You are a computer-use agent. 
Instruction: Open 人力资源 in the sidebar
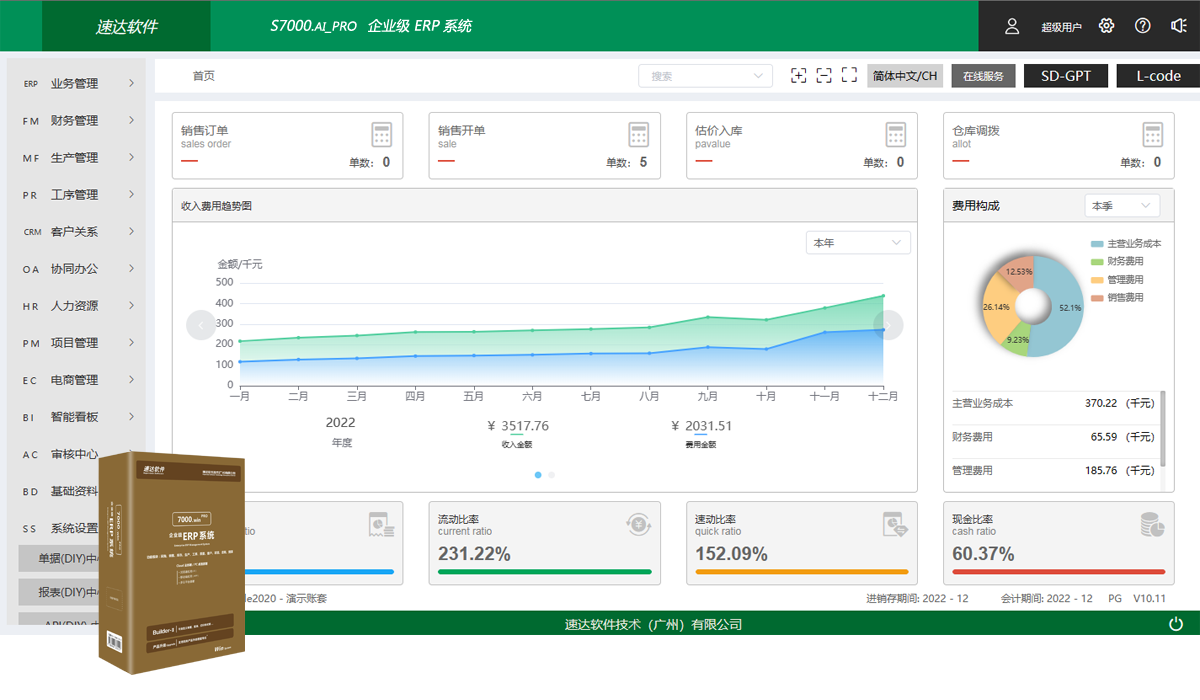tap(77, 306)
